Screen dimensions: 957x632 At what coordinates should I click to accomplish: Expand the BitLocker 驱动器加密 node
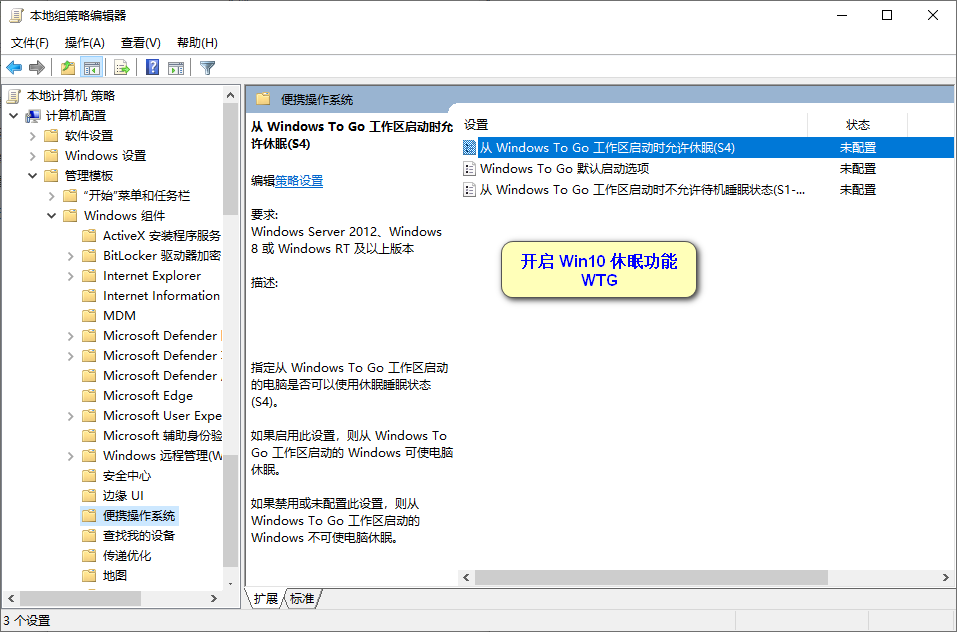click(70, 256)
